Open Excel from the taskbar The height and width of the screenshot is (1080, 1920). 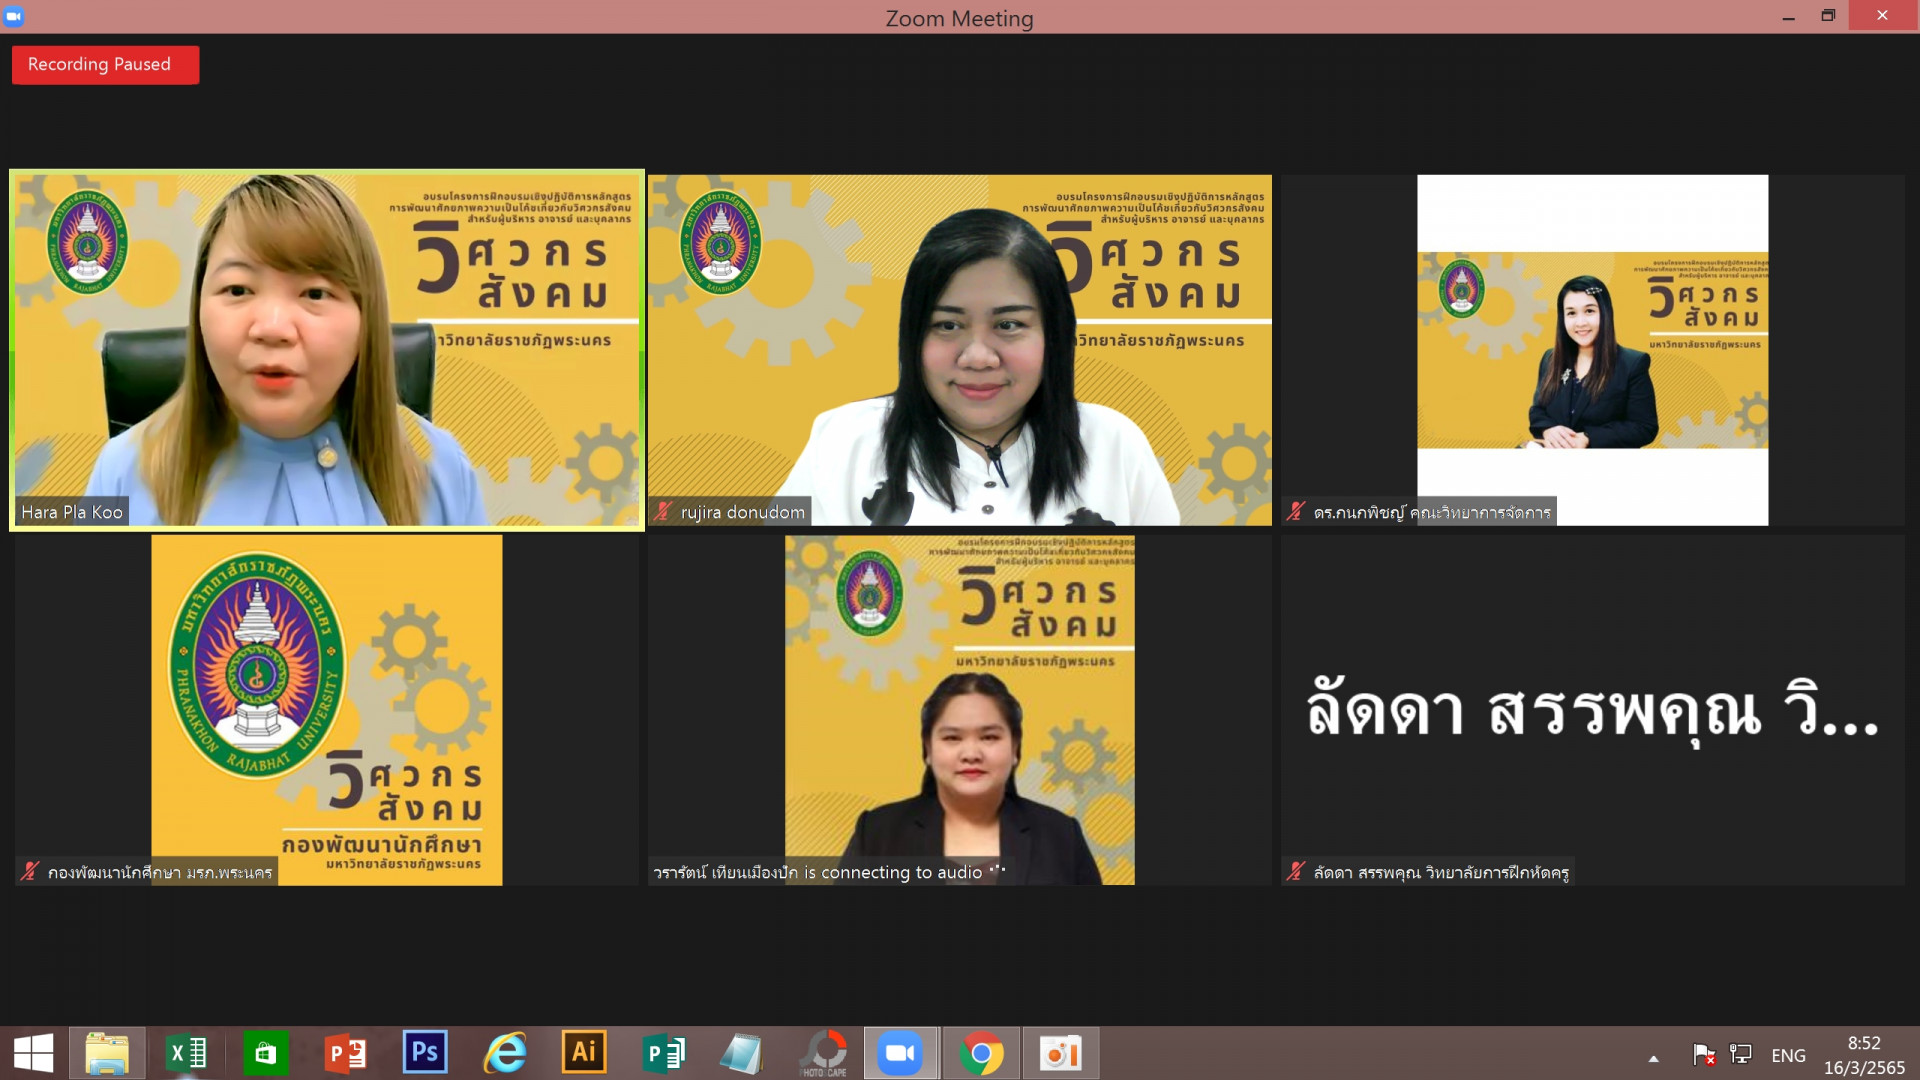(x=186, y=1053)
